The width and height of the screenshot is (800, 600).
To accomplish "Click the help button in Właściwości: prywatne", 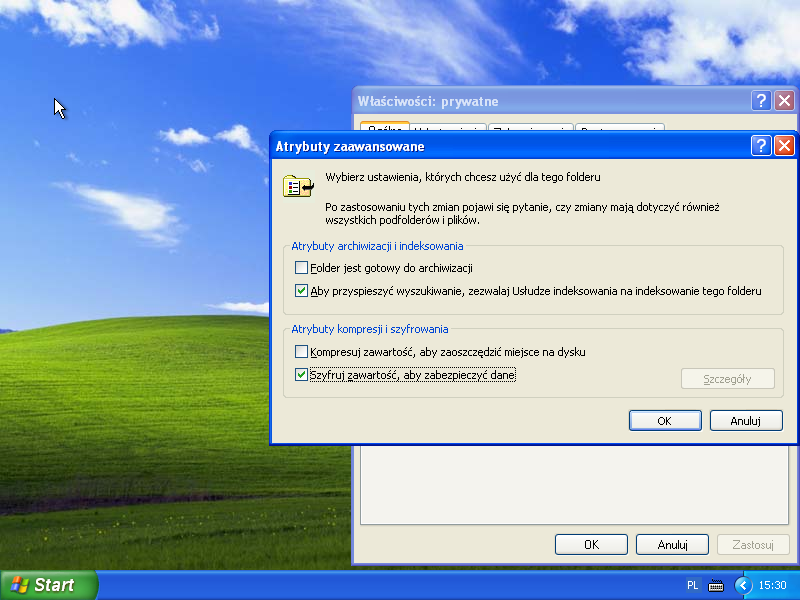I will (761, 101).
